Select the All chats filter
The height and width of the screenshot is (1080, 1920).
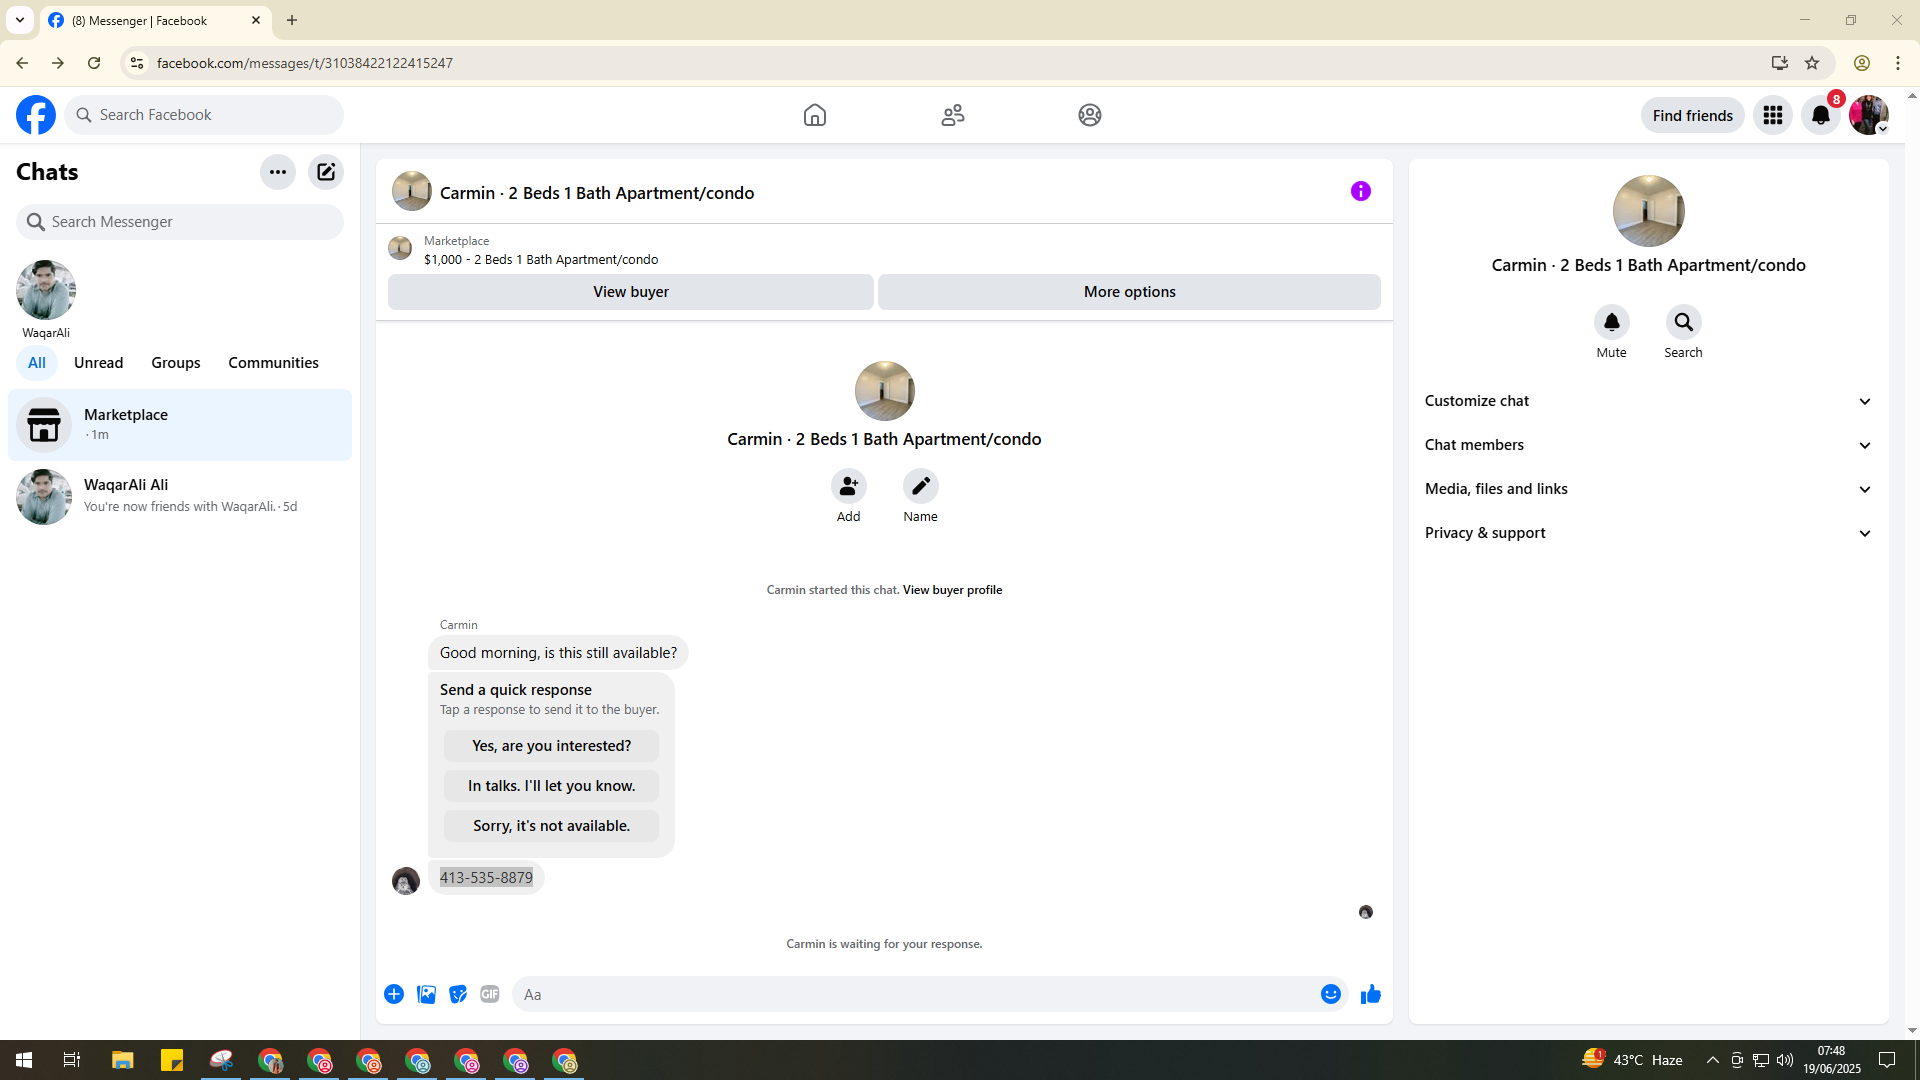(x=37, y=363)
